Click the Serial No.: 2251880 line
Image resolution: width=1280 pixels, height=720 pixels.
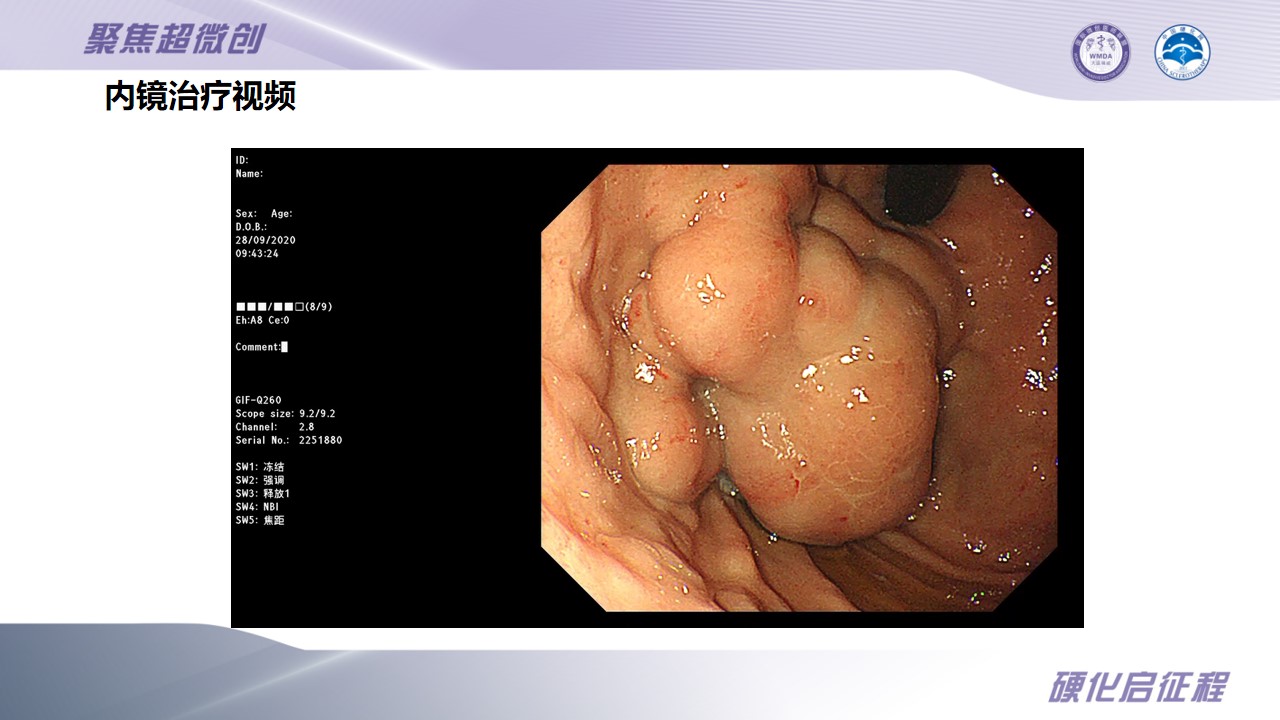click(x=289, y=440)
